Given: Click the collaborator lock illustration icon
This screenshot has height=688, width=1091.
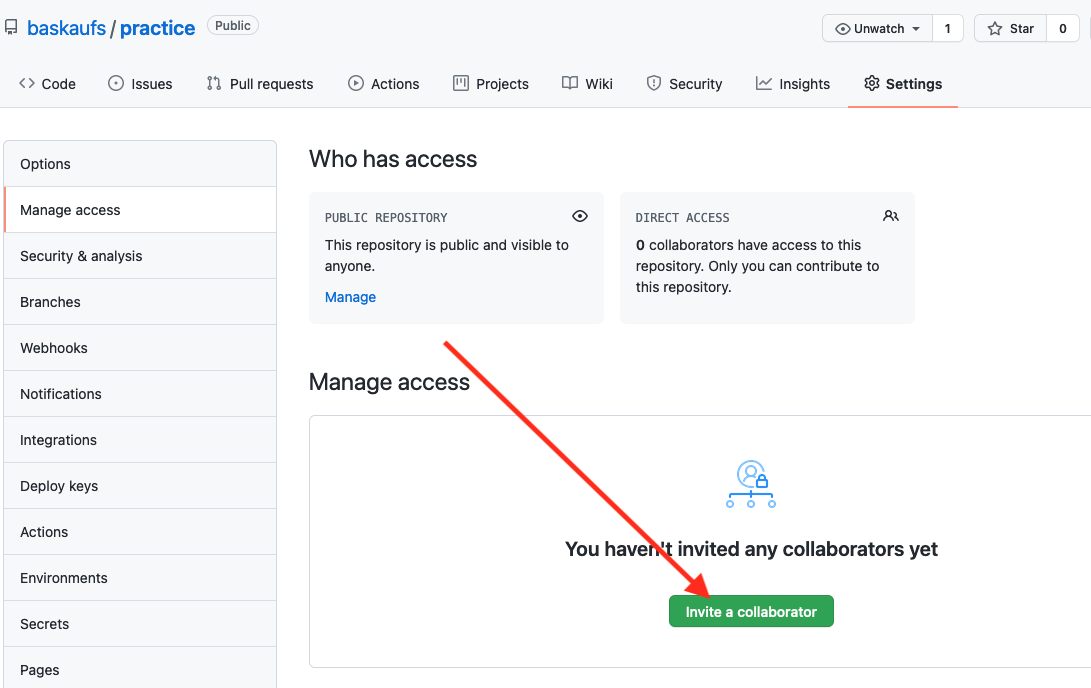Looking at the screenshot, I should (x=751, y=484).
